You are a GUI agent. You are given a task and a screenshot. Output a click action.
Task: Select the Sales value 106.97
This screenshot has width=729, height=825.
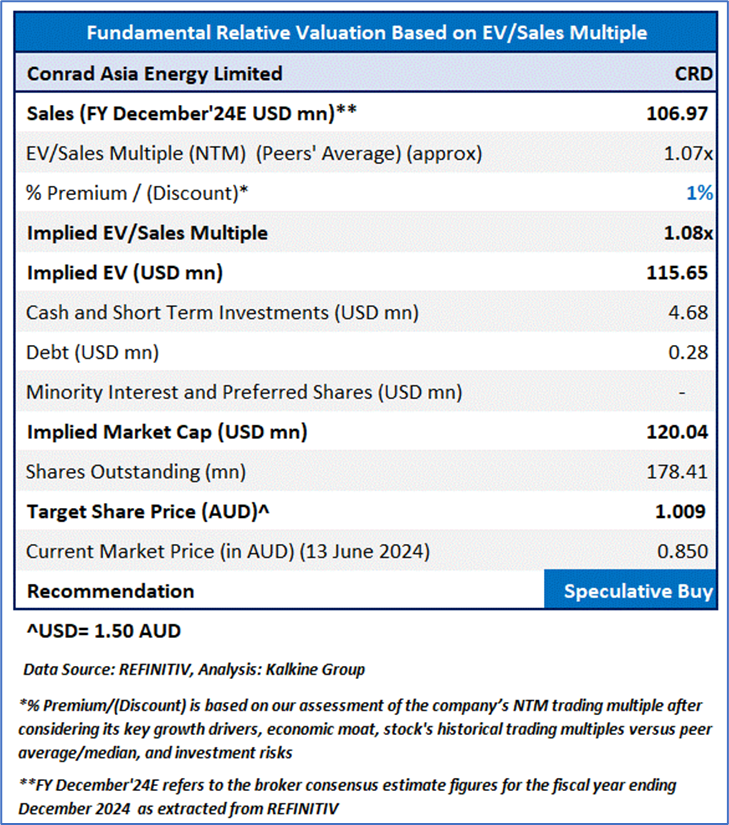(x=677, y=113)
